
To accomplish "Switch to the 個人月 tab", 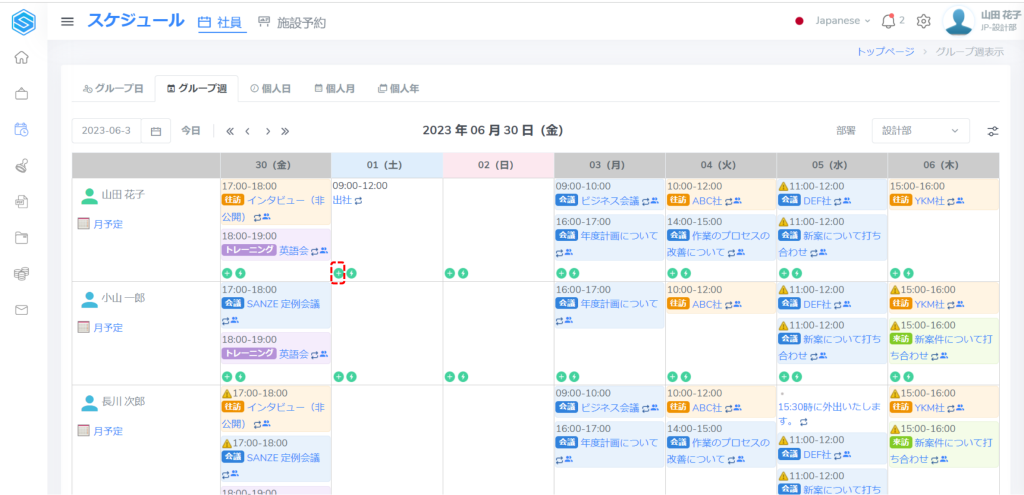I will pyautogui.click(x=334, y=88).
